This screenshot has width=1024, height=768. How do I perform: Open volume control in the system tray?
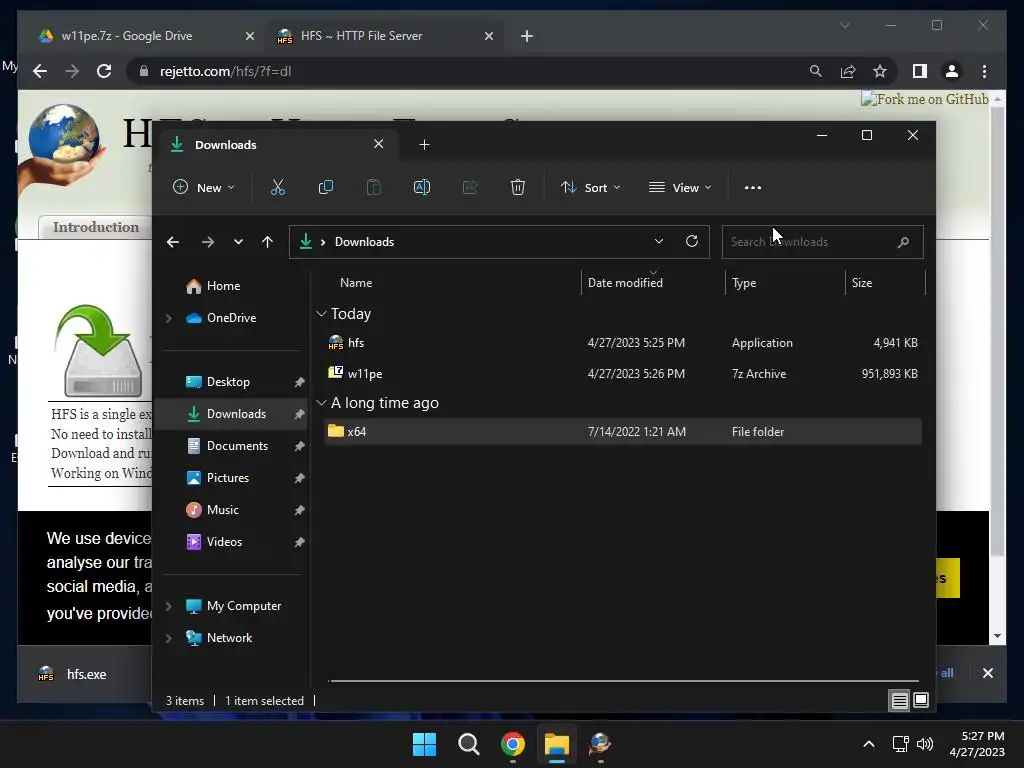pos(925,744)
